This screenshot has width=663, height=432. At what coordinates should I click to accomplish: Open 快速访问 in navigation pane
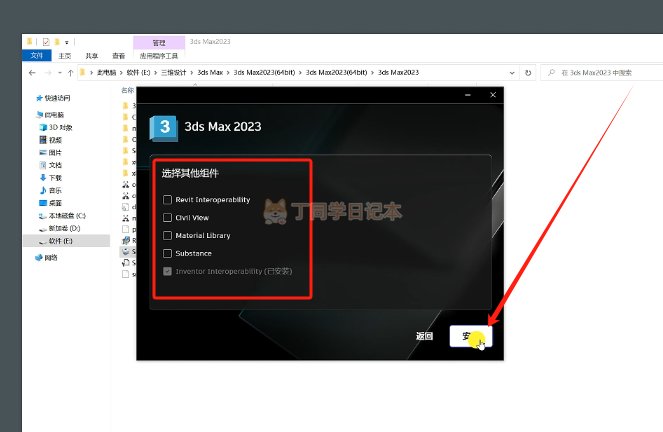pyautogui.click(x=53, y=98)
